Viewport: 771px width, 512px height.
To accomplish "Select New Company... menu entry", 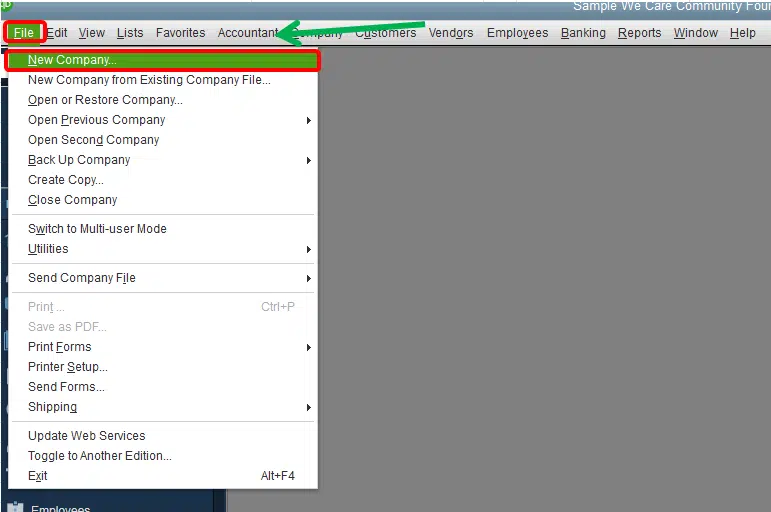I will [163, 60].
